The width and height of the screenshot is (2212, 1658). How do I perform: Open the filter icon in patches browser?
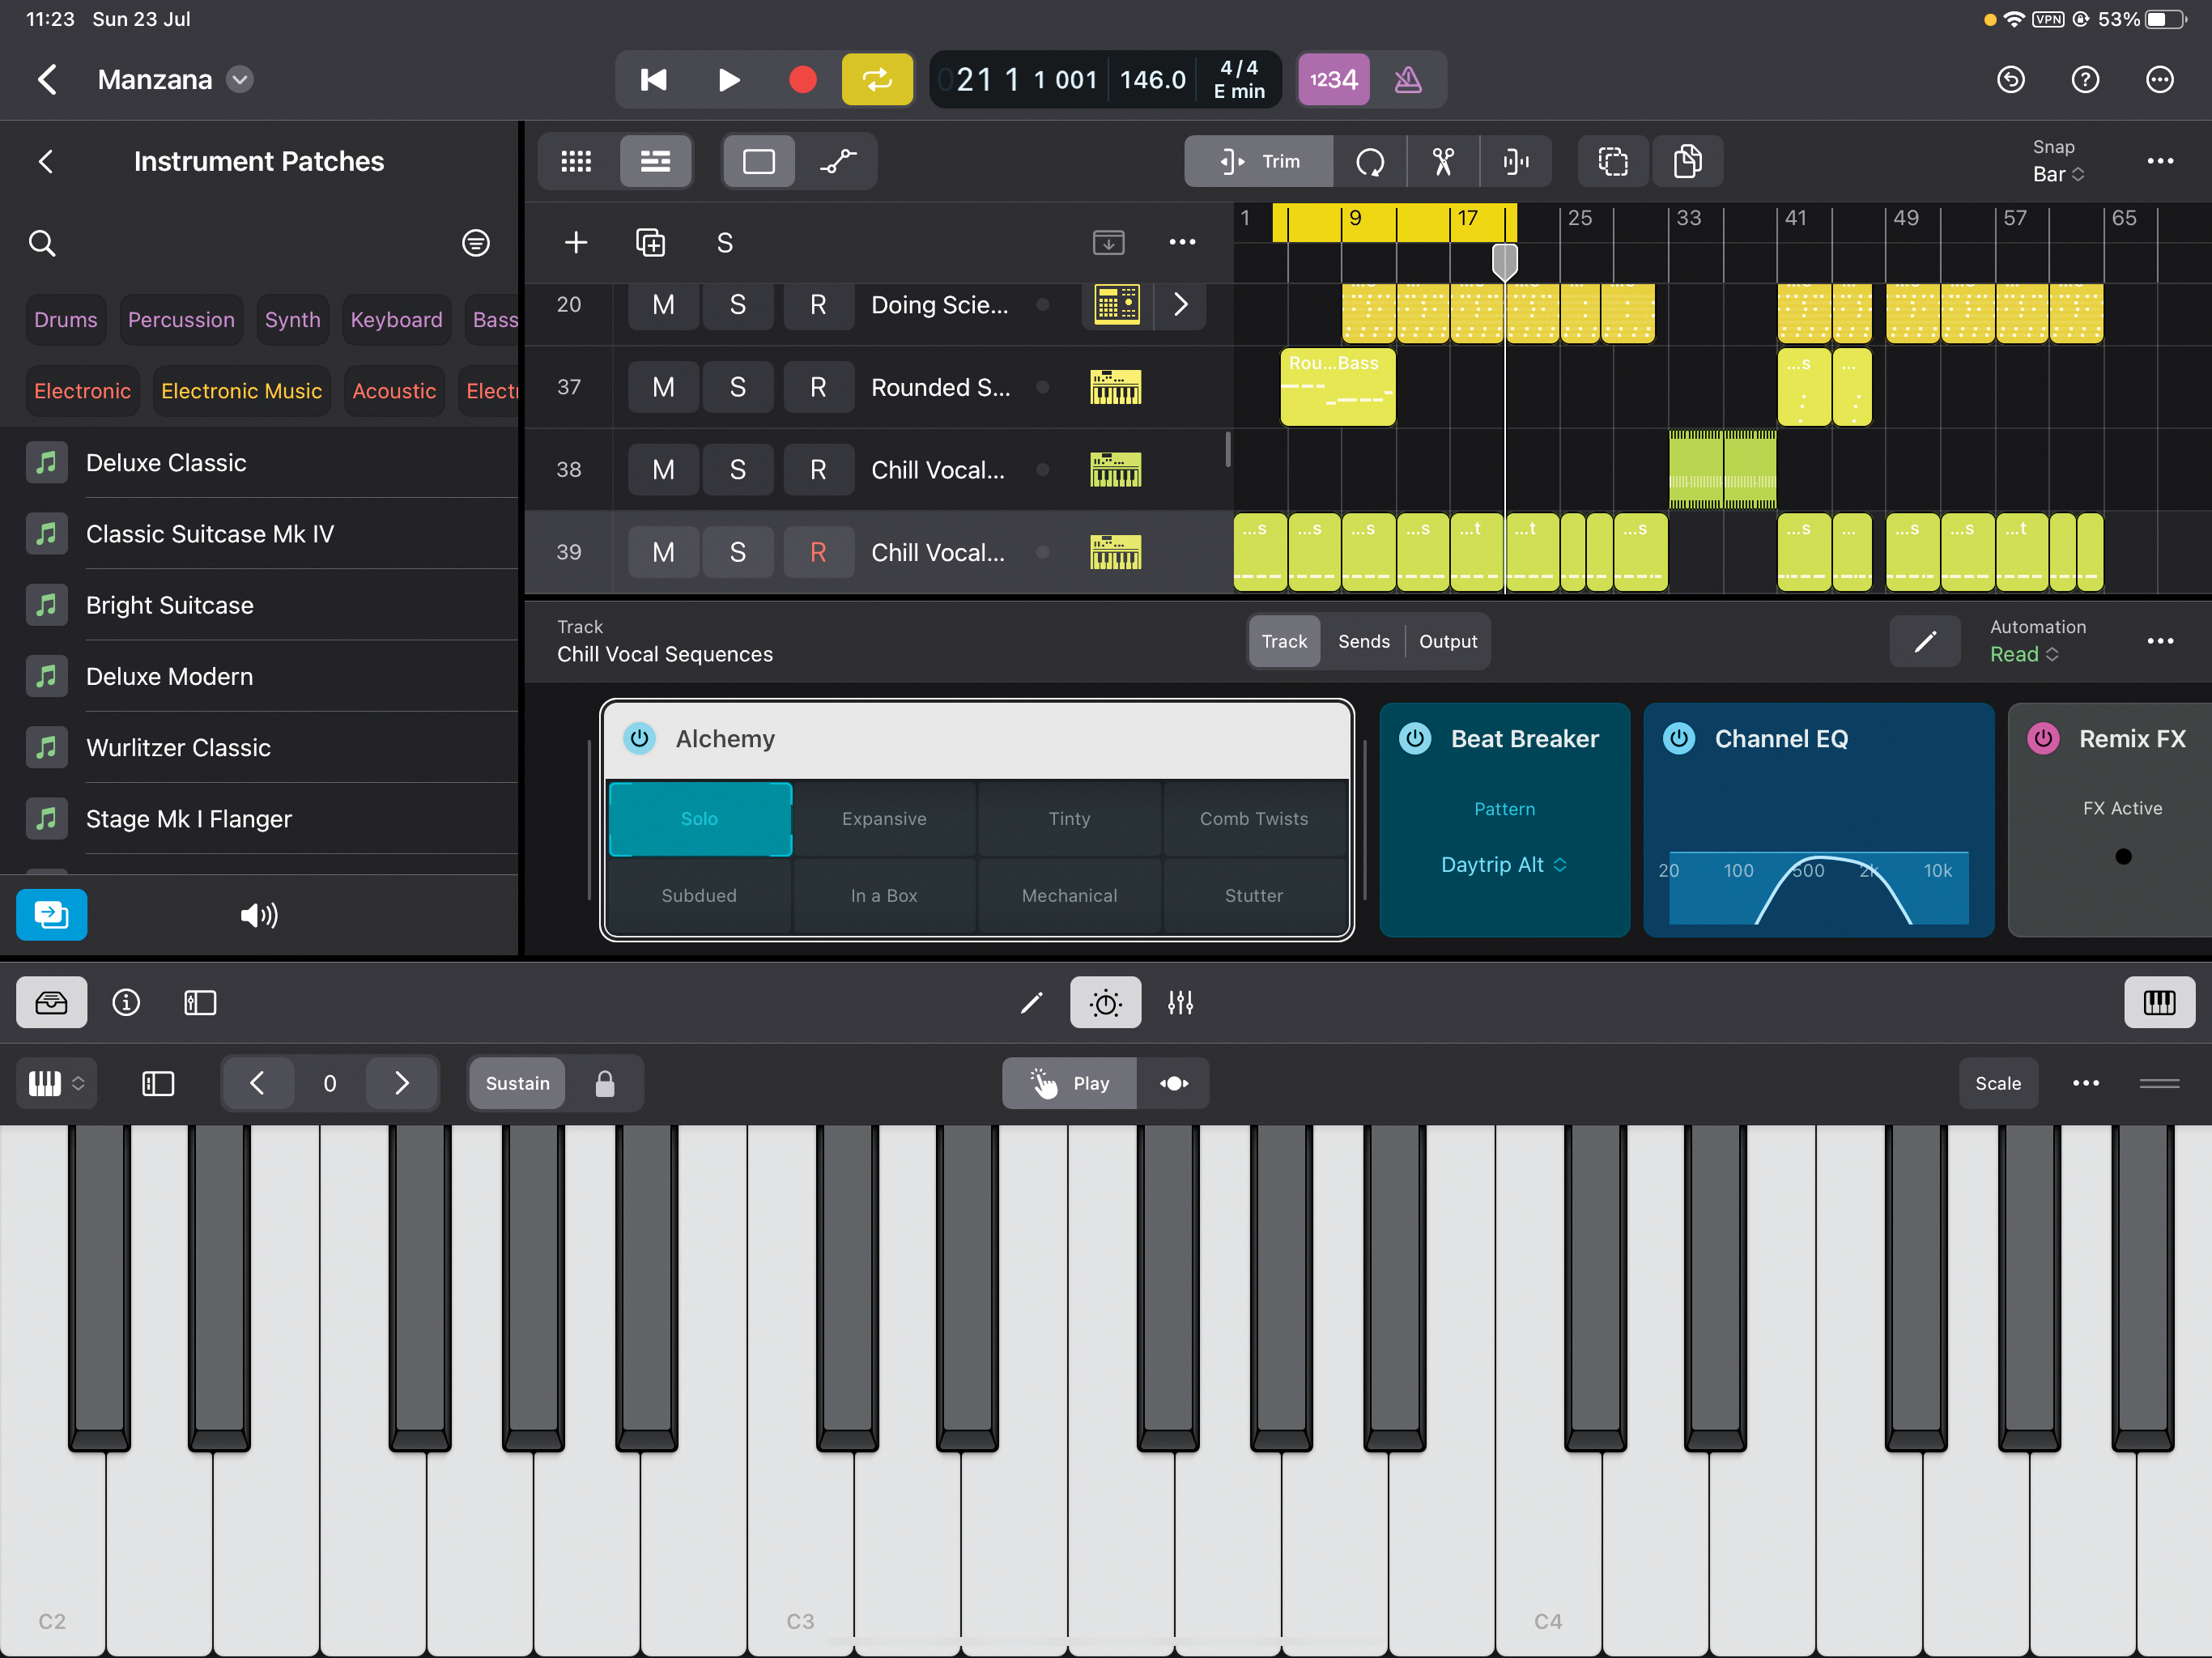click(x=476, y=242)
